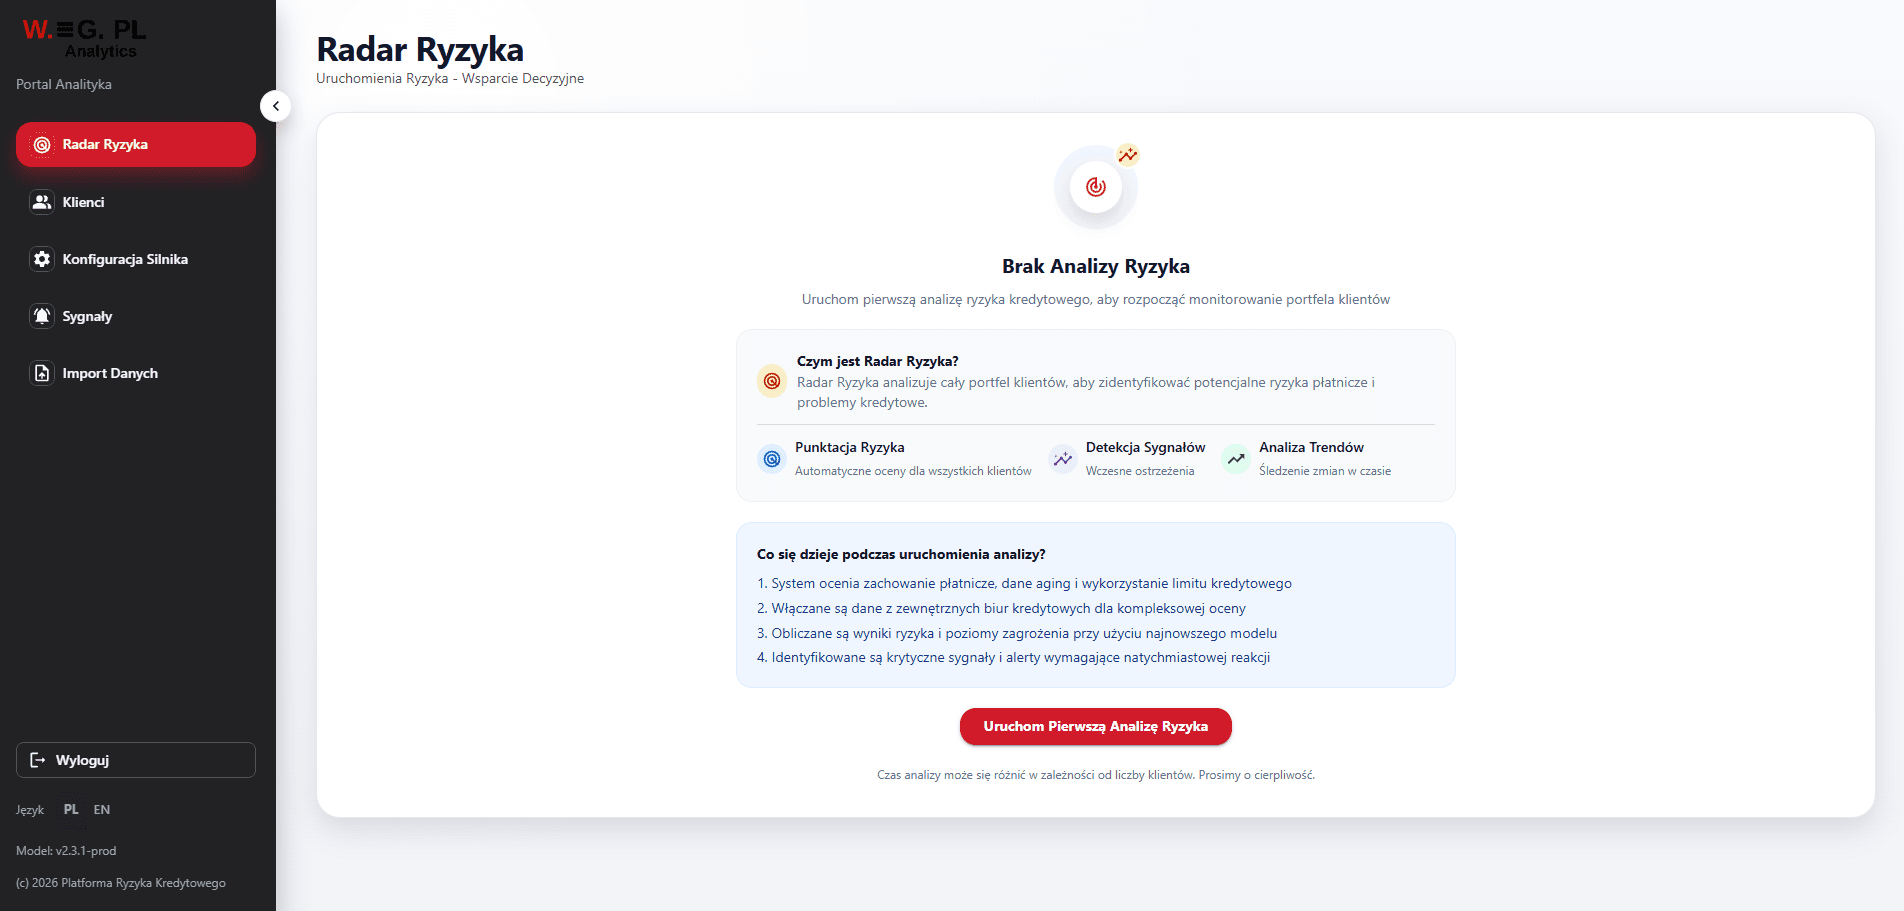Click the Radar Ryzyka target icon in sidebar
Screen dimensions: 1904x911
click(42, 145)
